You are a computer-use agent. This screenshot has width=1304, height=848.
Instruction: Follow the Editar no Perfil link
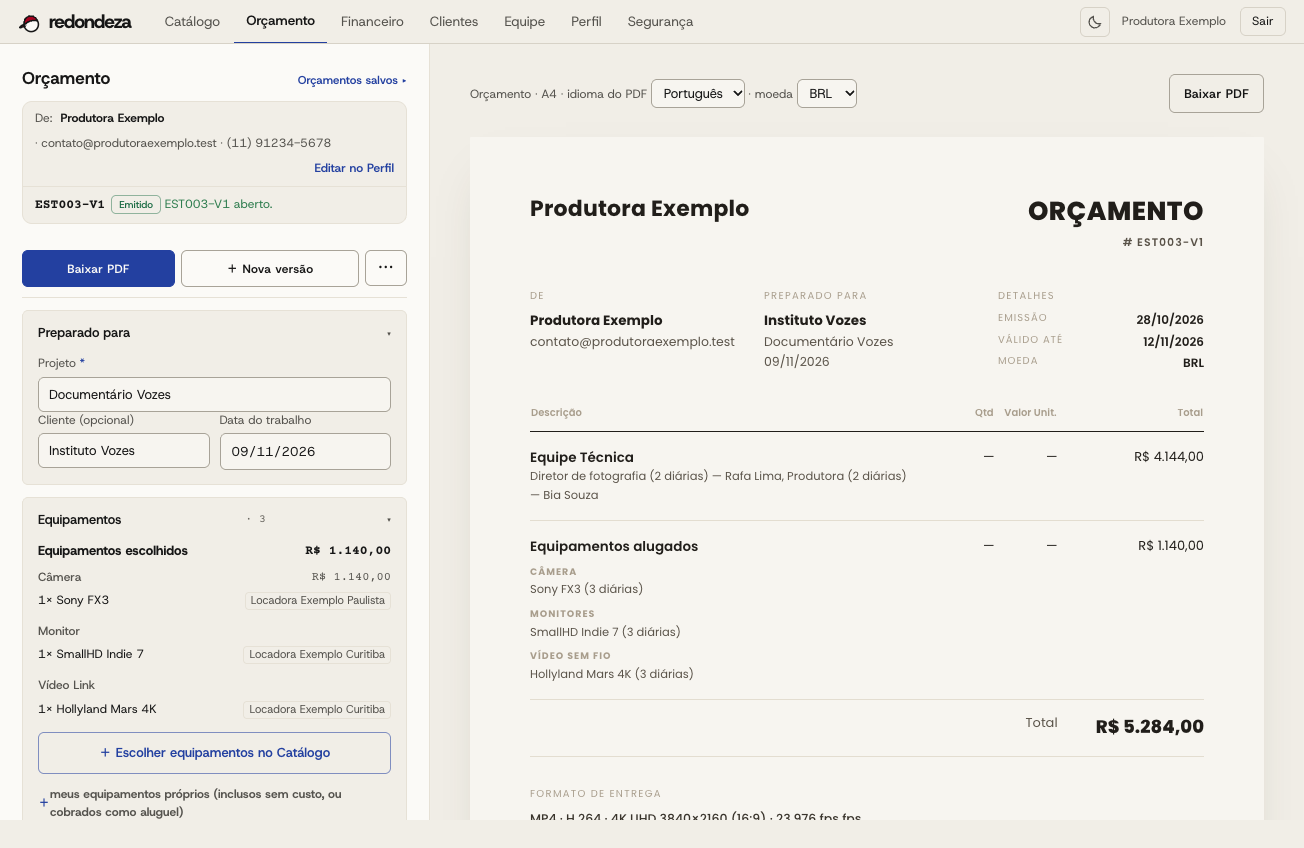[x=354, y=168]
